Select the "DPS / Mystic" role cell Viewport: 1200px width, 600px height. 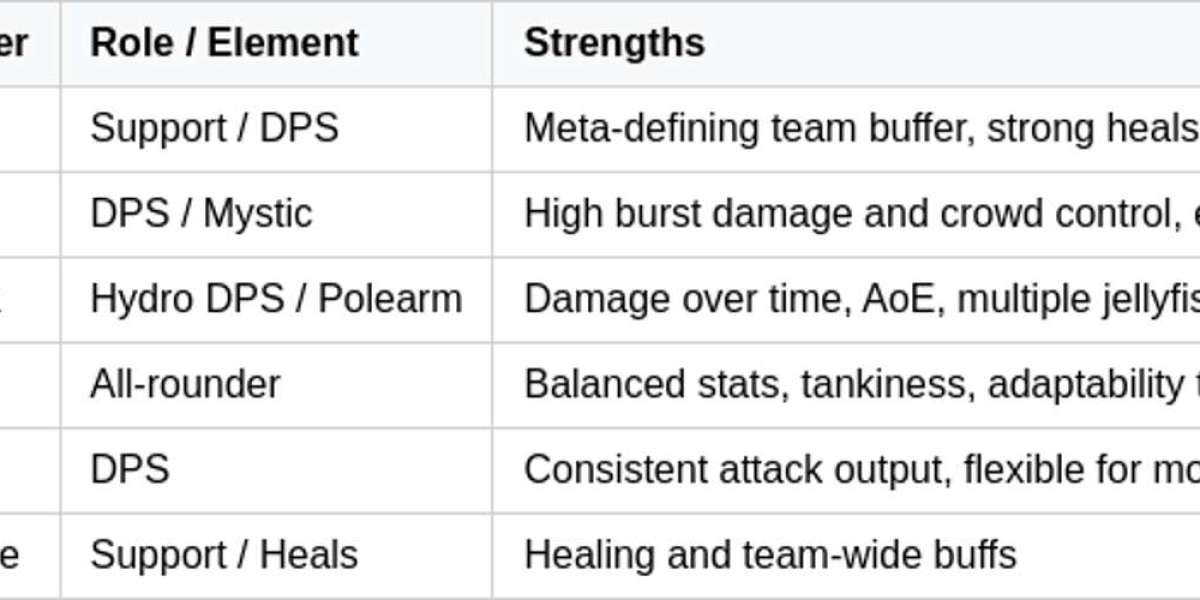(201, 214)
